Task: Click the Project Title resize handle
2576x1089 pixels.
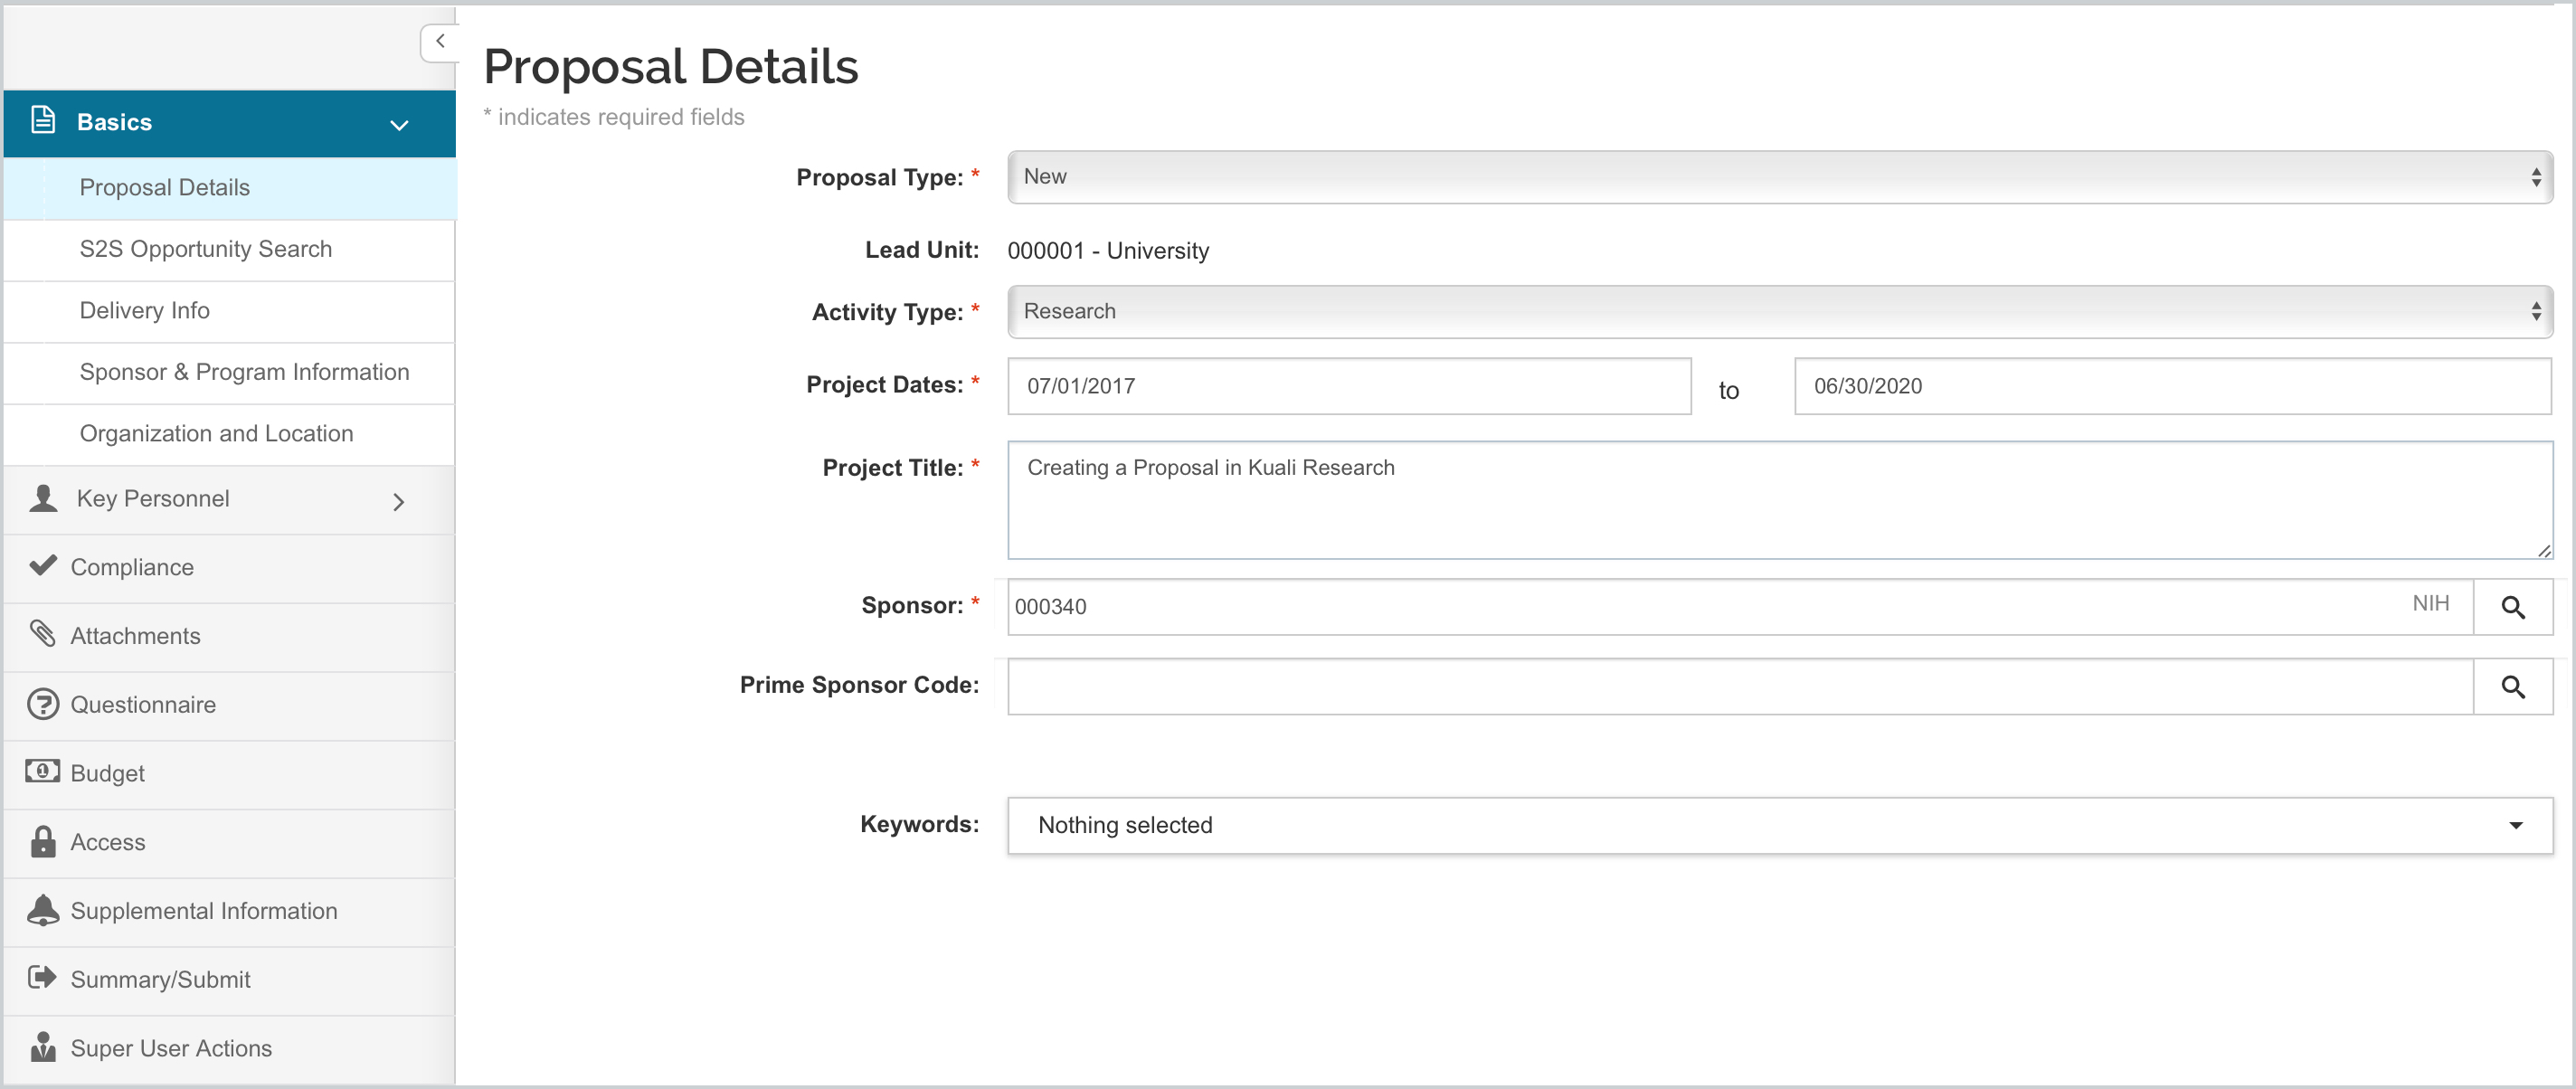Action: click(2543, 550)
